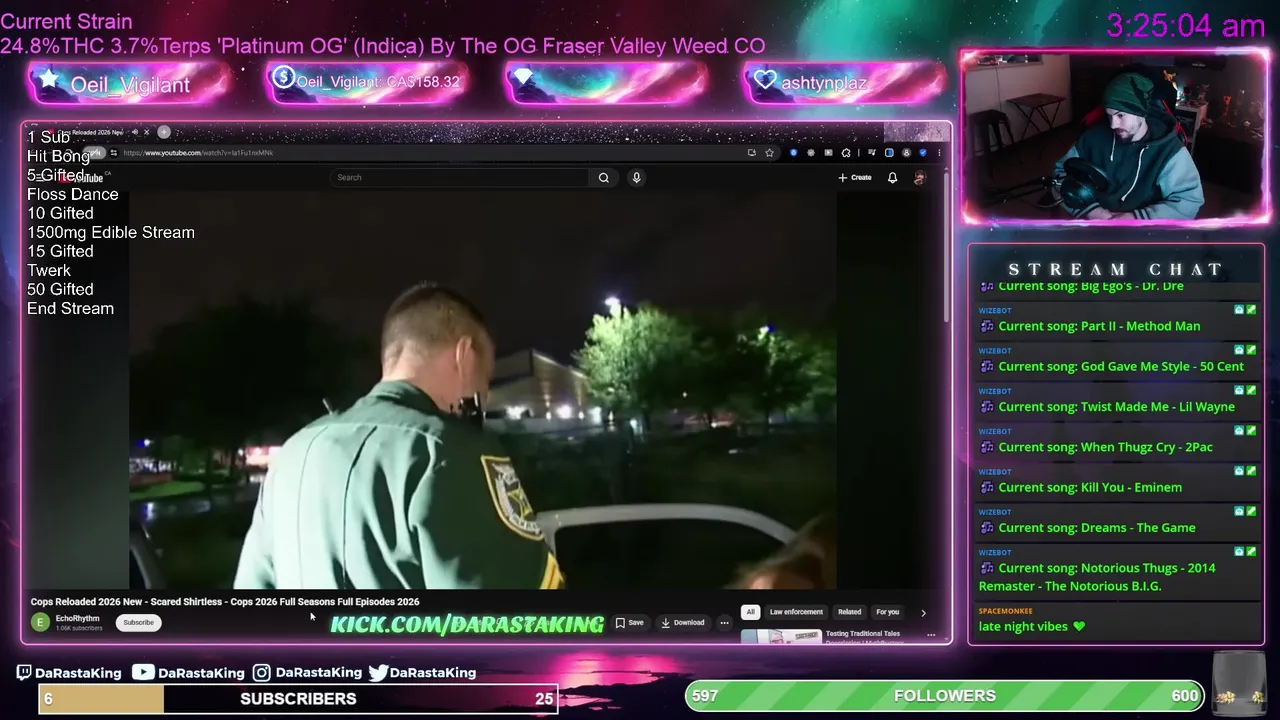Viewport: 1280px width, 720px height.
Task: Click chat line 'Current song: Part II - Method Man'
Action: click(x=1099, y=326)
